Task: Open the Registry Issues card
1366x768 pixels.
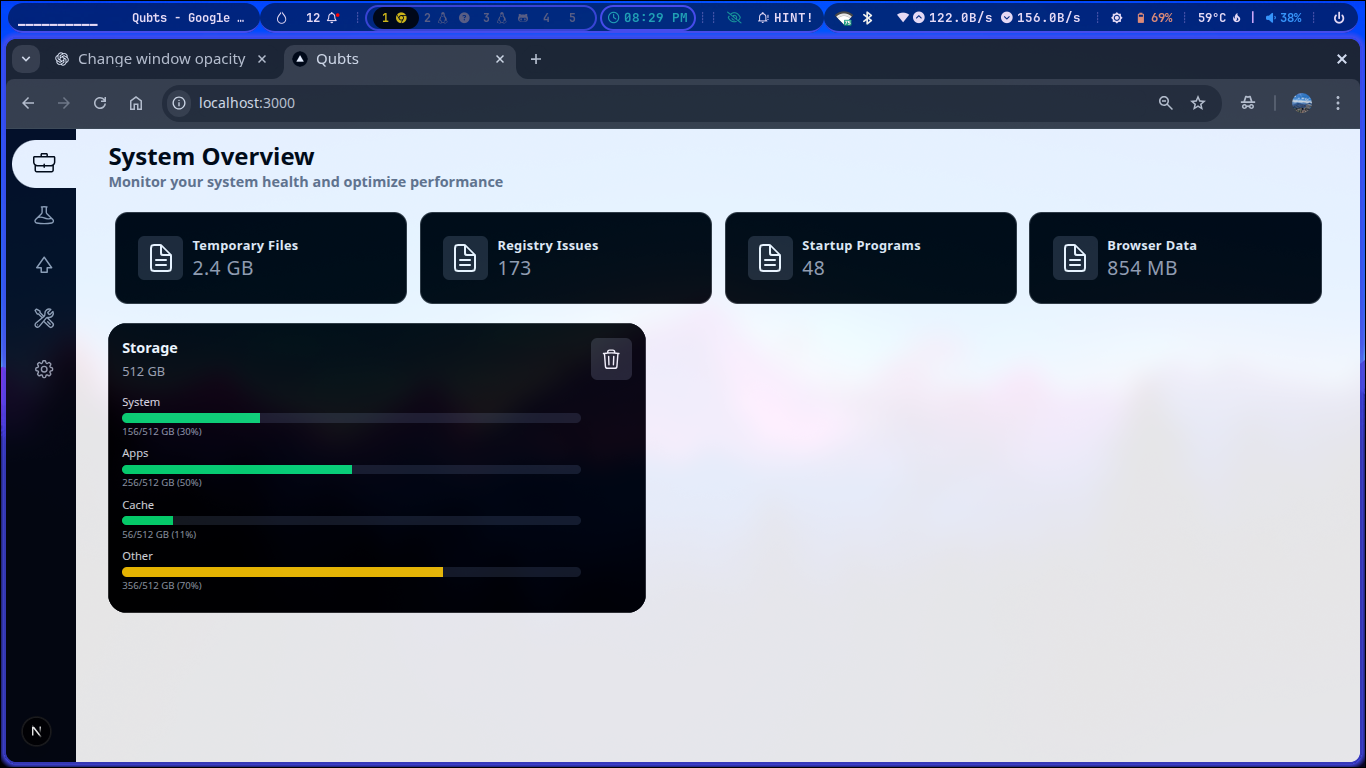Action: 565,258
